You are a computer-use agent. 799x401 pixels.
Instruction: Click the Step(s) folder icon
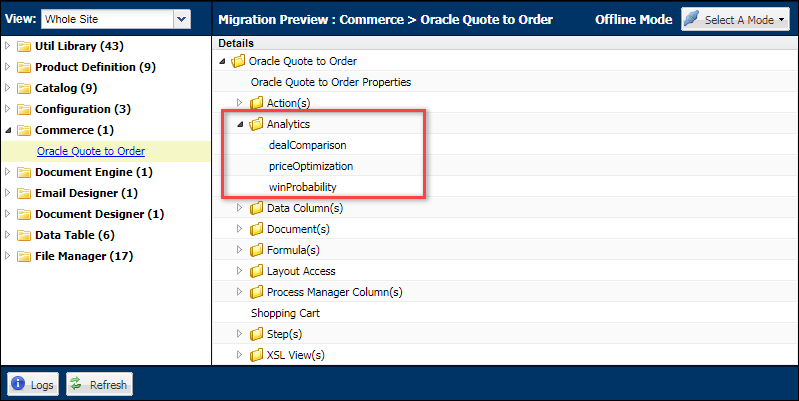tap(256, 334)
